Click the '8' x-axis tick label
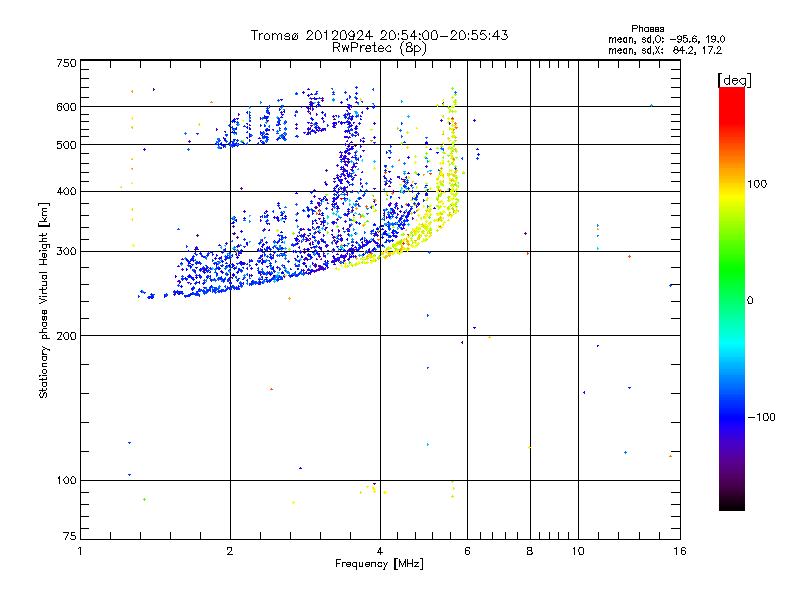800x600 pixels. click(530, 551)
